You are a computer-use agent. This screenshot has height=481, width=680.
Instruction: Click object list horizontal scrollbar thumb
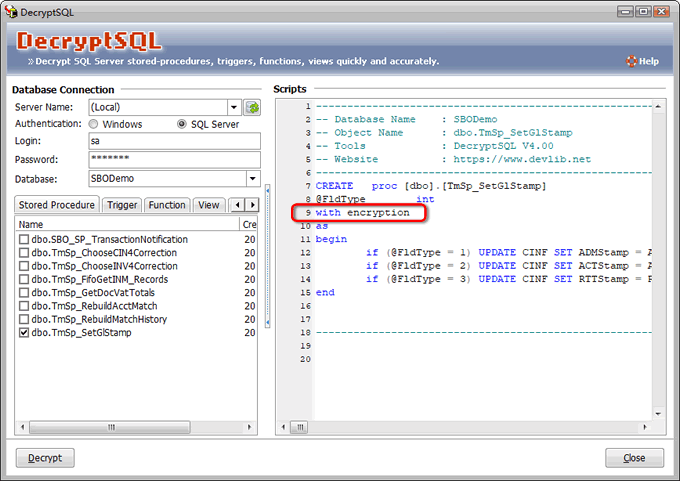coord(110,427)
